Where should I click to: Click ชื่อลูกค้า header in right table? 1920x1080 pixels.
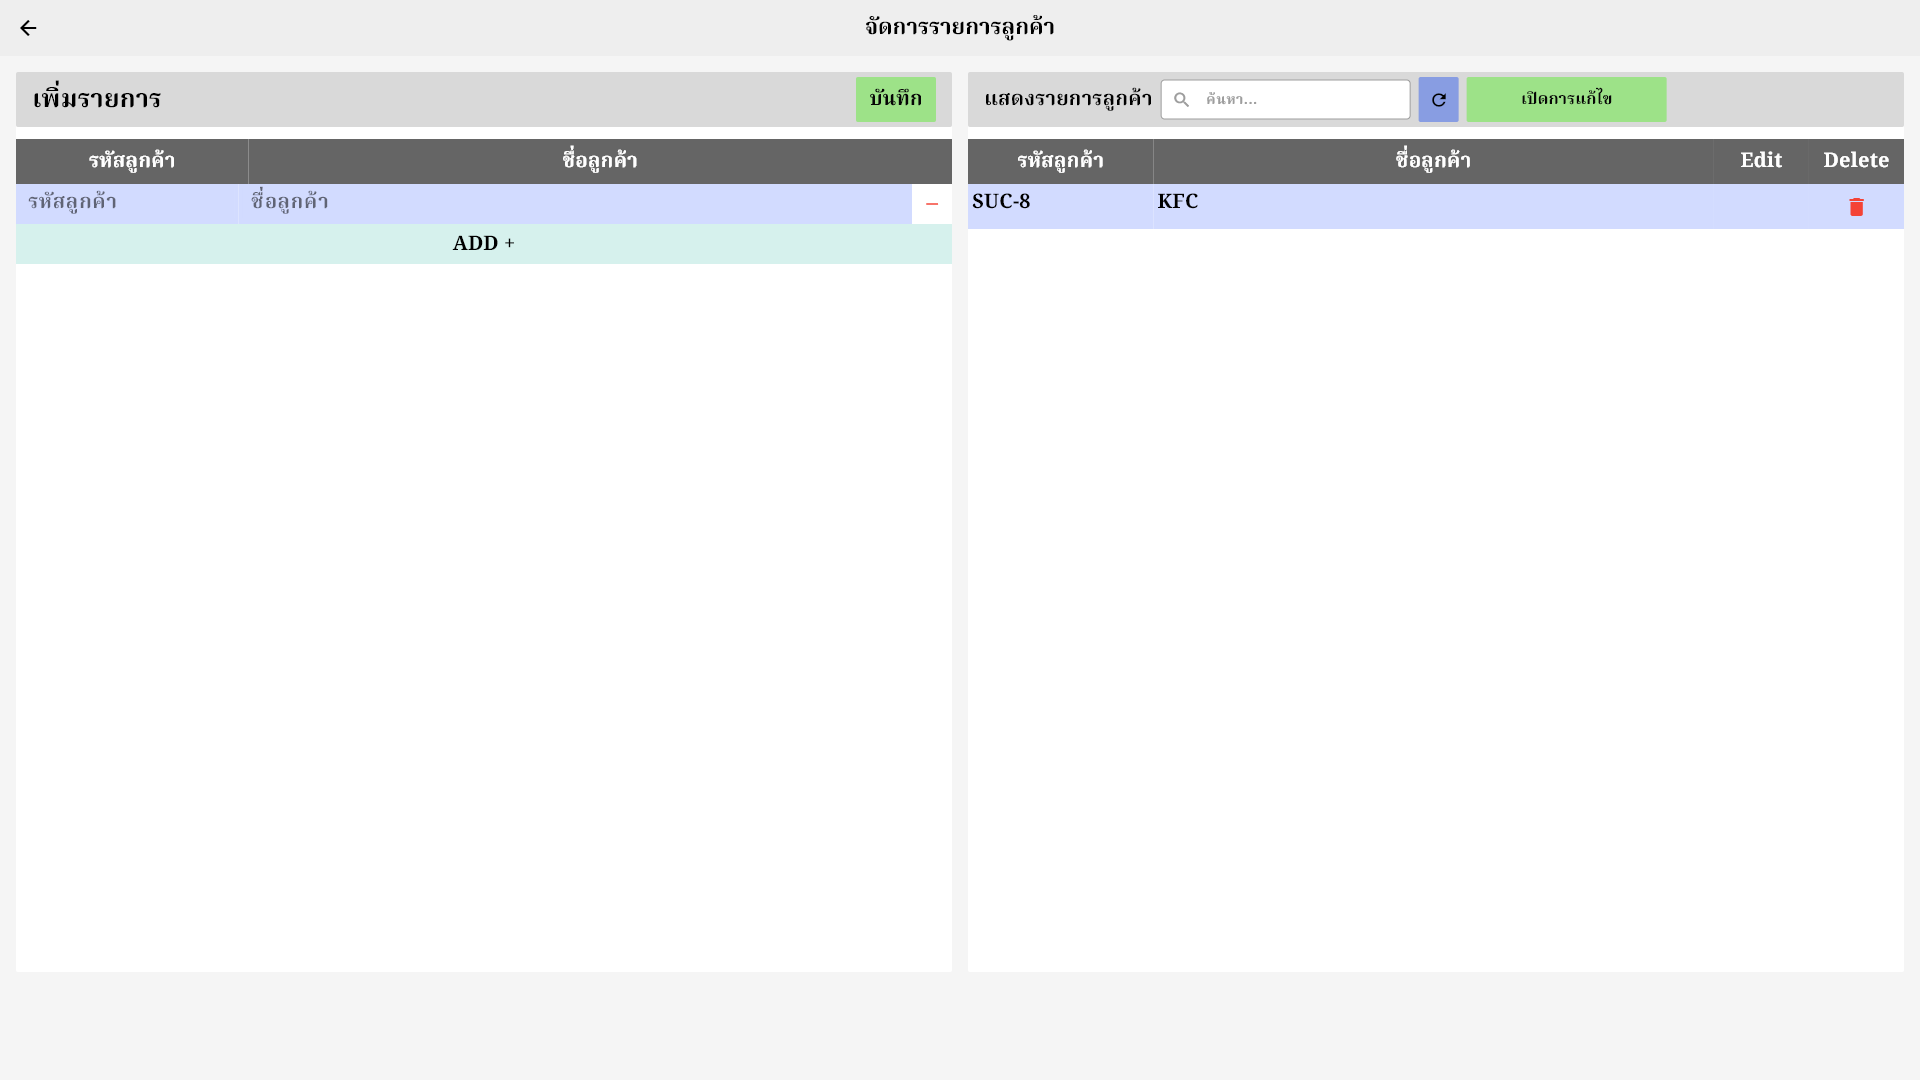pos(1433,161)
